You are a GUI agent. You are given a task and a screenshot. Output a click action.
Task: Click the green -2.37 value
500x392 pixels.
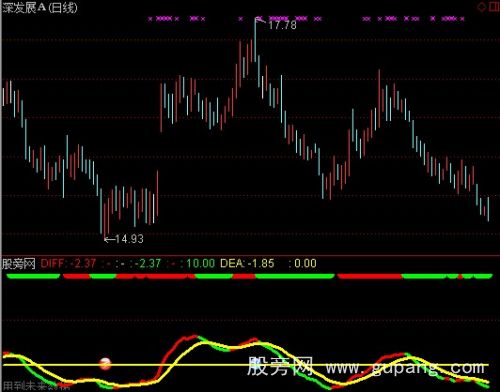148,264
